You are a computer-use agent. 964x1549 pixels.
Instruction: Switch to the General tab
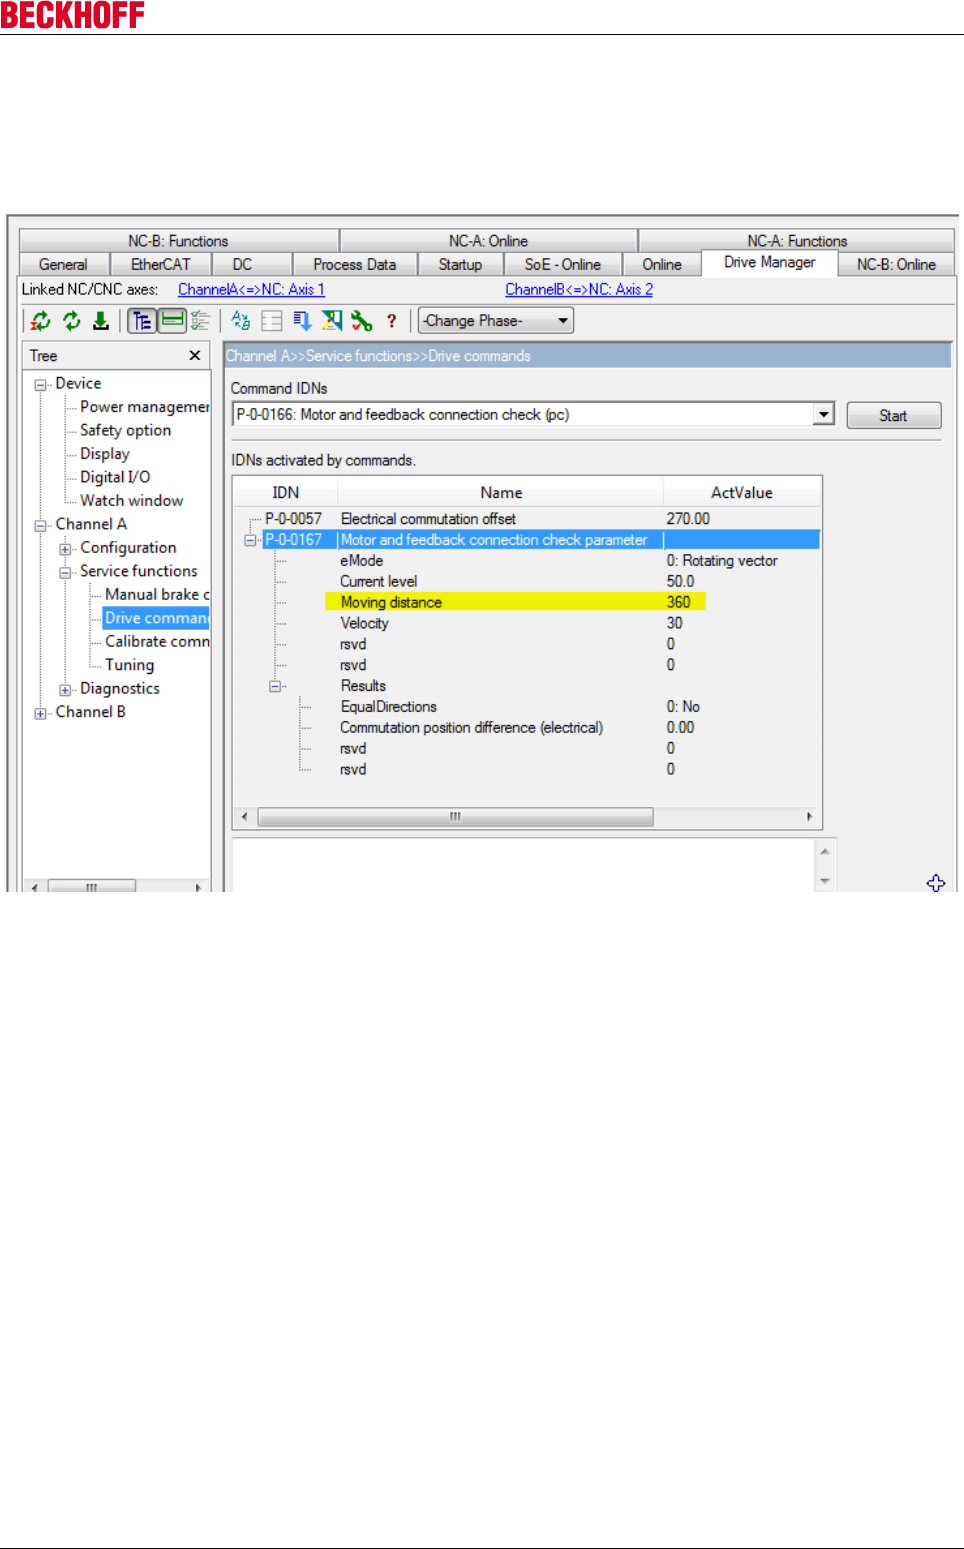(63, 265)
